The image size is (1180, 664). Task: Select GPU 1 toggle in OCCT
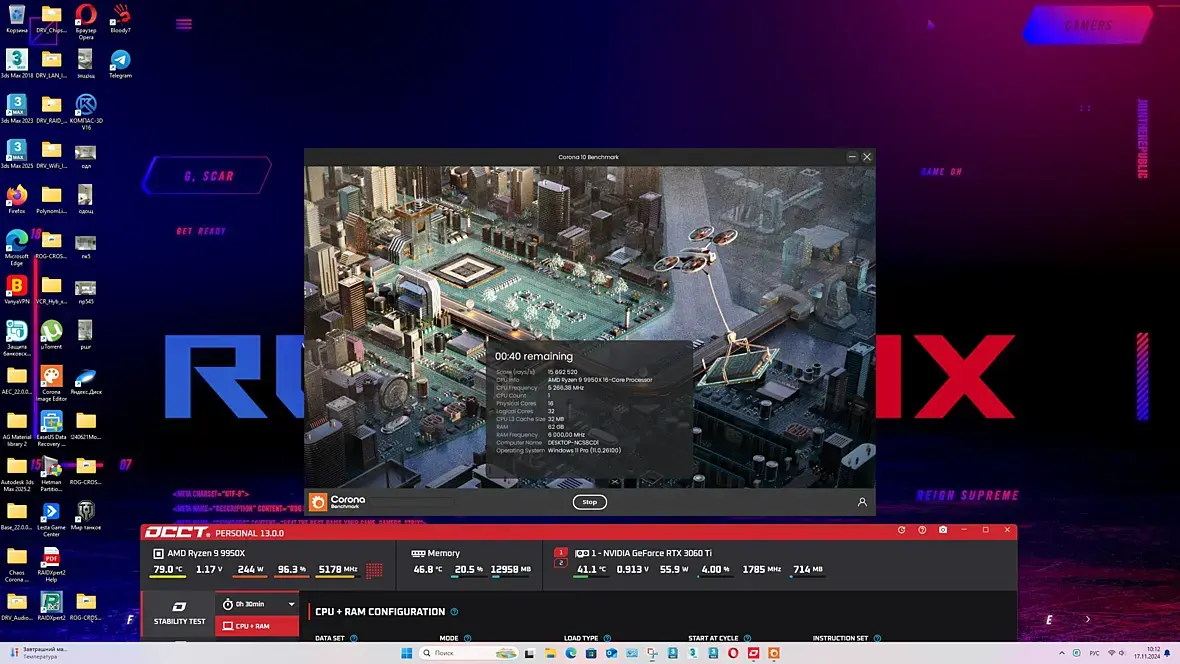point(561,553)
